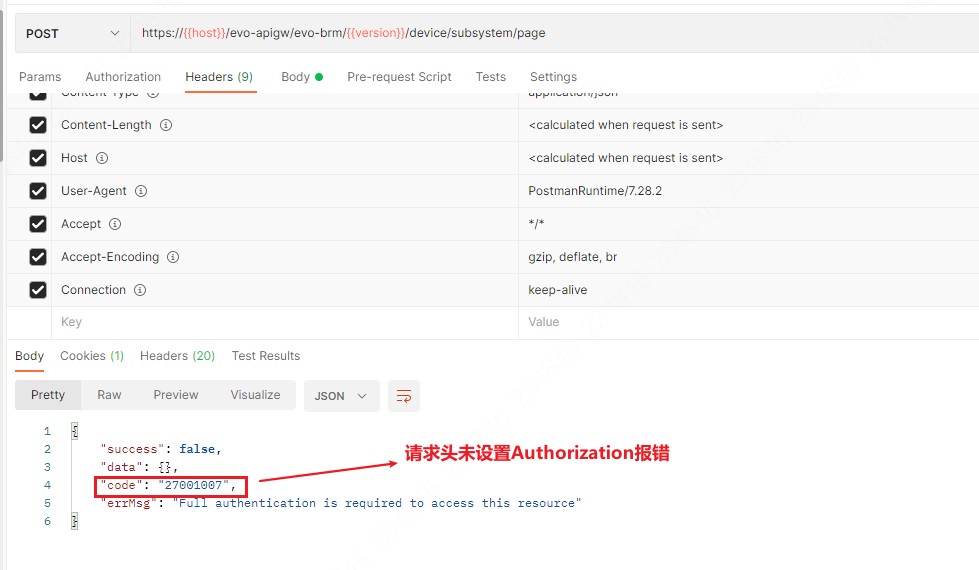Click info icon beside Accept header
This screenshot has height=570, width=979.
(115, 224)
